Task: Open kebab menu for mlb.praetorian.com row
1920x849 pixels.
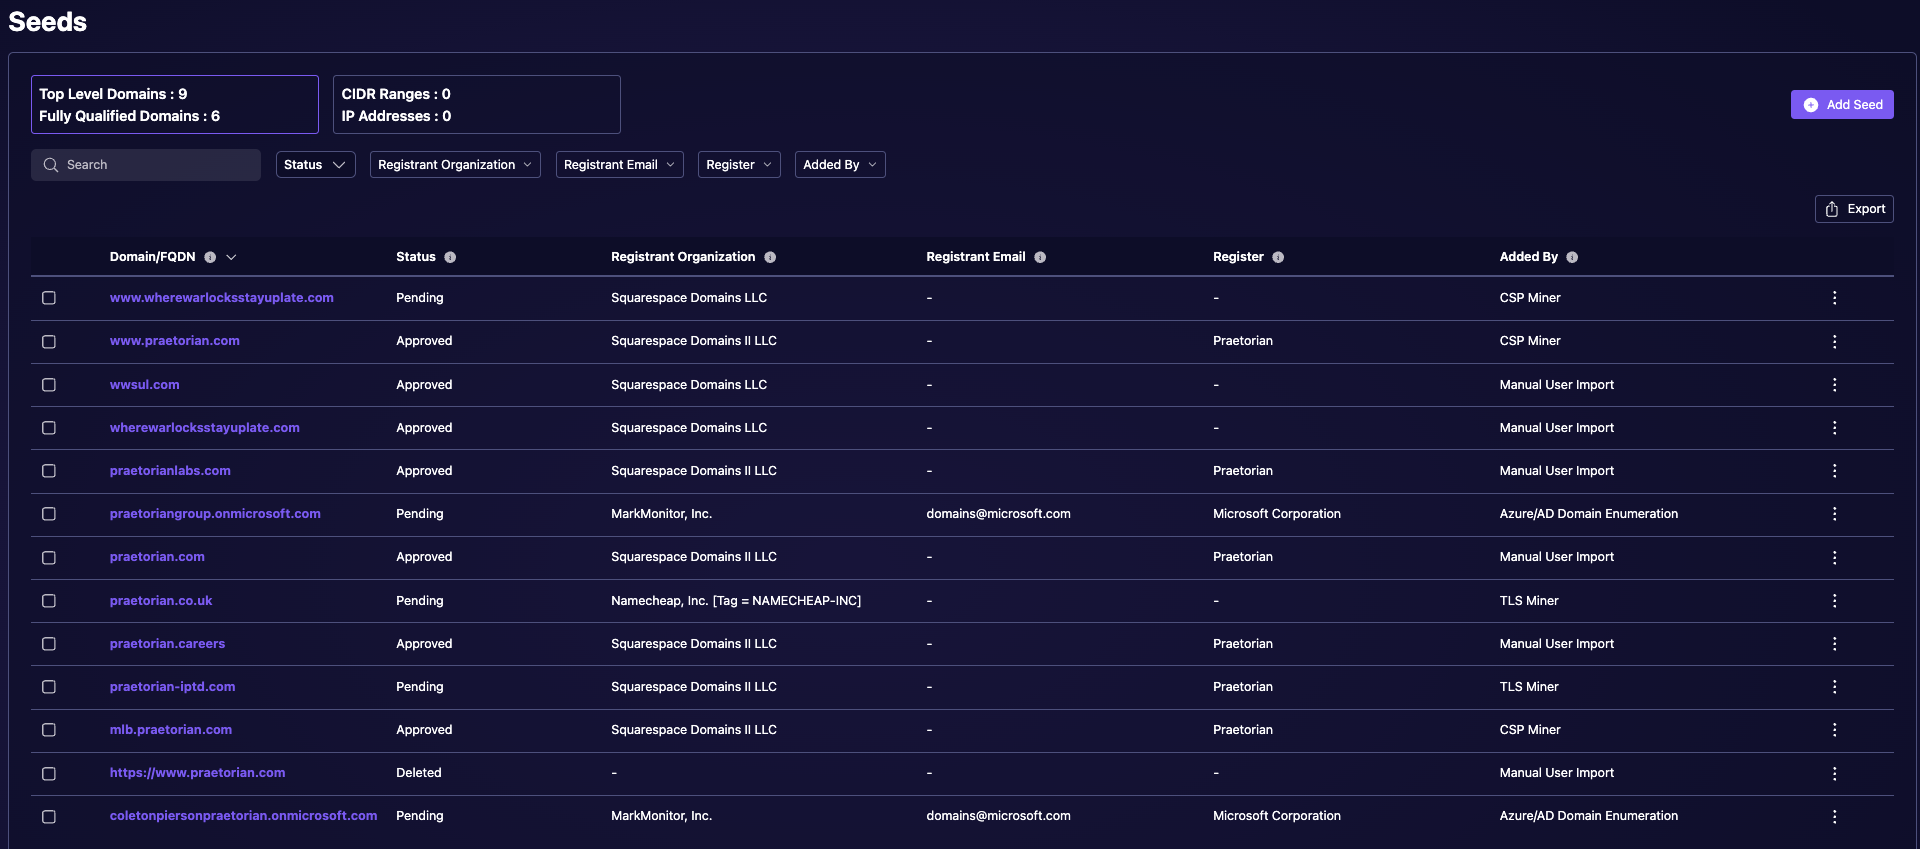Action: [1834, 730]
